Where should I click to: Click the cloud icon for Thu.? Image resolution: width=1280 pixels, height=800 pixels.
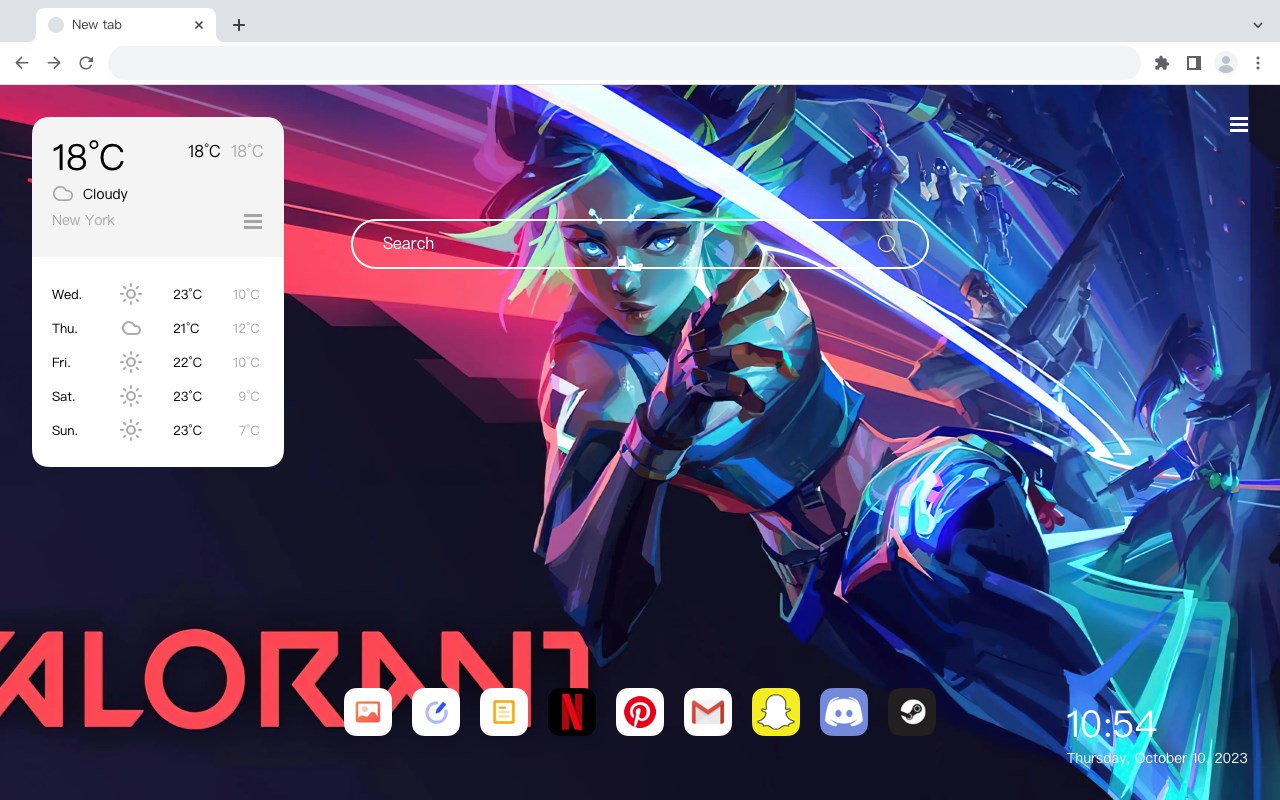pos(131,328)
